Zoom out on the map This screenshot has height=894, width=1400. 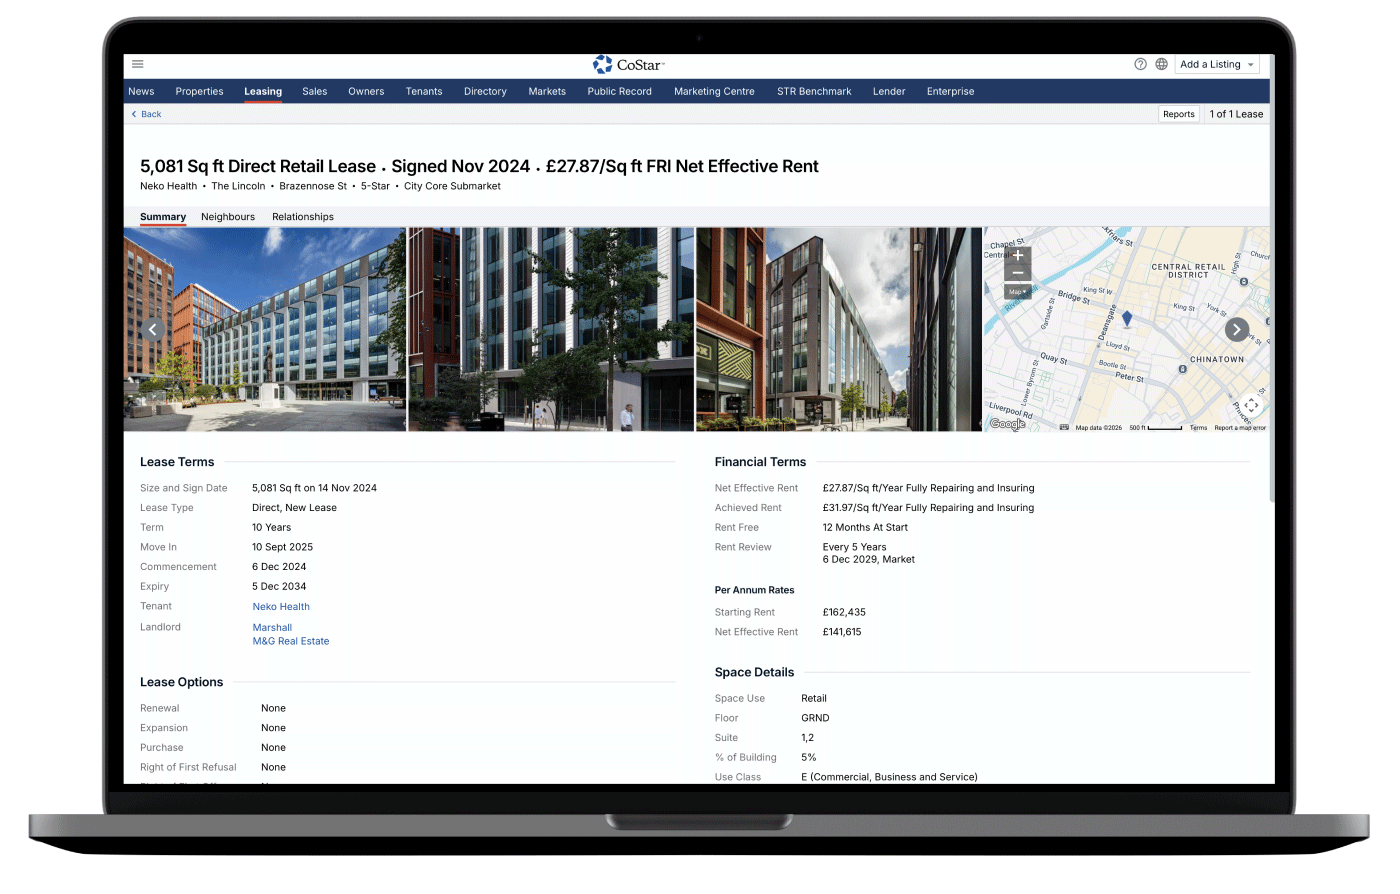tap(1017, 273)
